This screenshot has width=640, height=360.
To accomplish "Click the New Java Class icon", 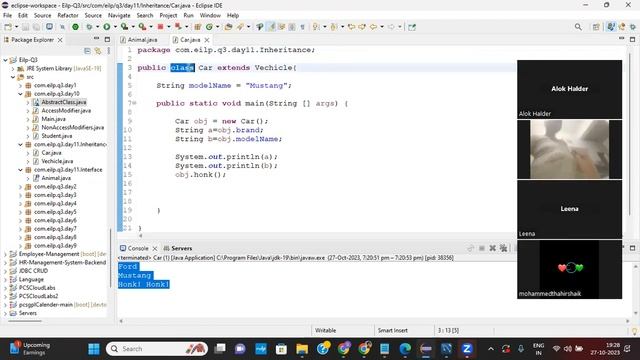I will (x=209, y=27).
